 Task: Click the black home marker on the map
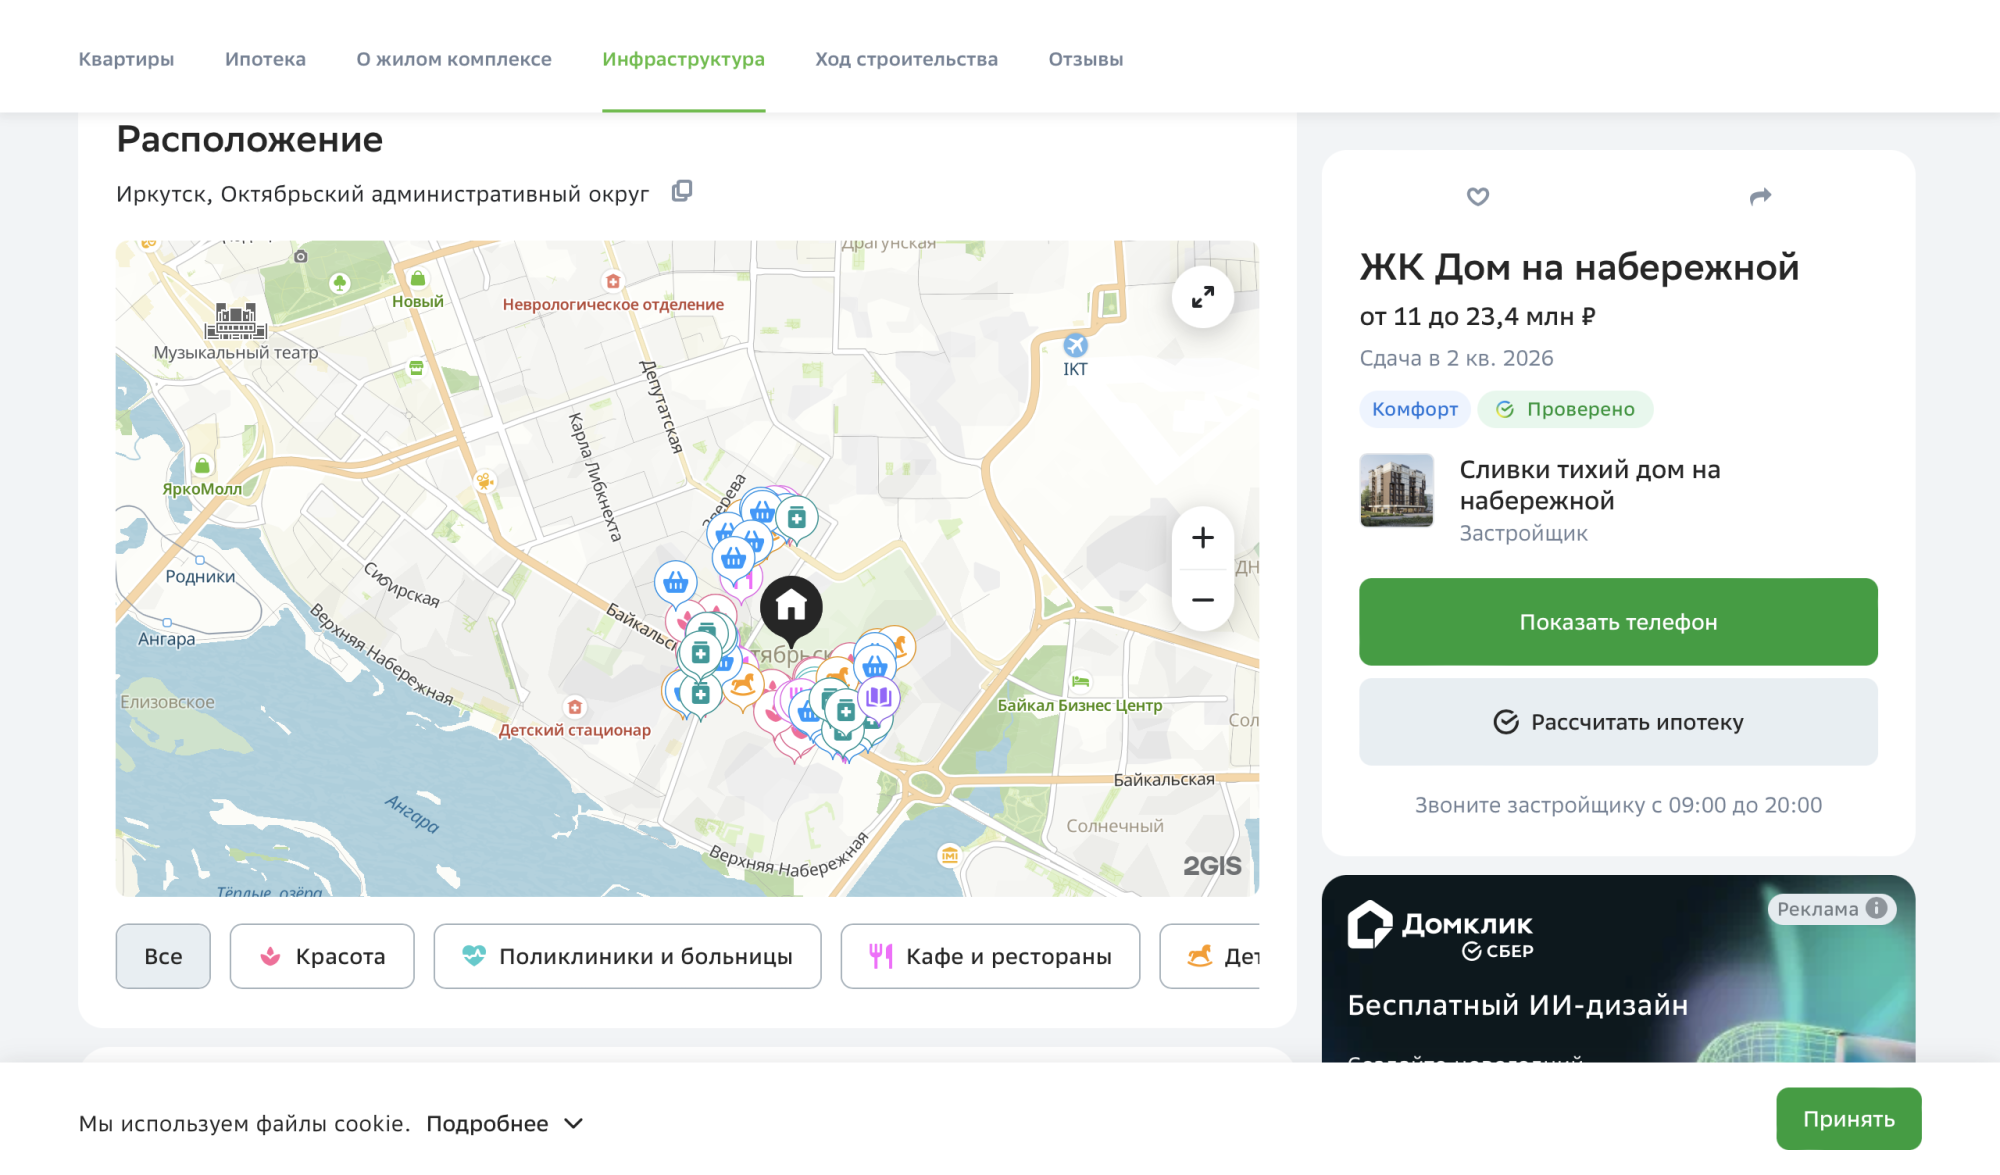pos(791,607)
